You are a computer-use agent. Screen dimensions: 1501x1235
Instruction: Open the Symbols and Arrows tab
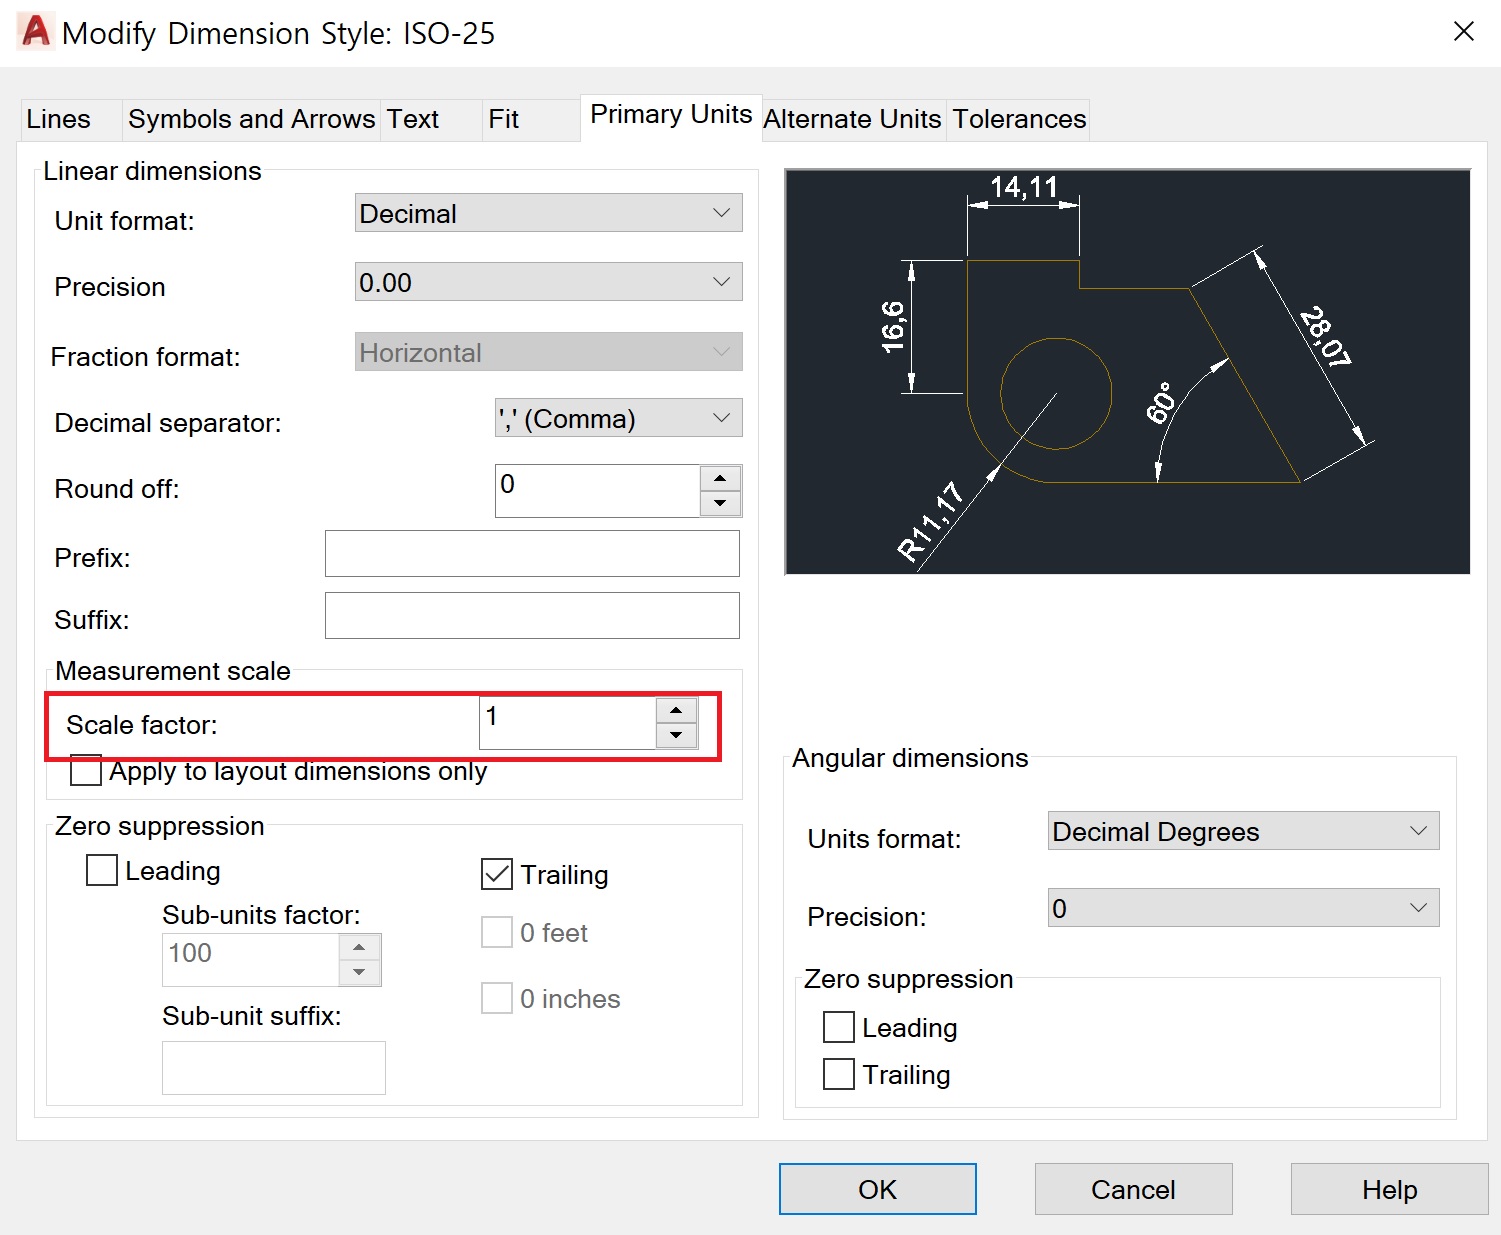pos(250,119)
